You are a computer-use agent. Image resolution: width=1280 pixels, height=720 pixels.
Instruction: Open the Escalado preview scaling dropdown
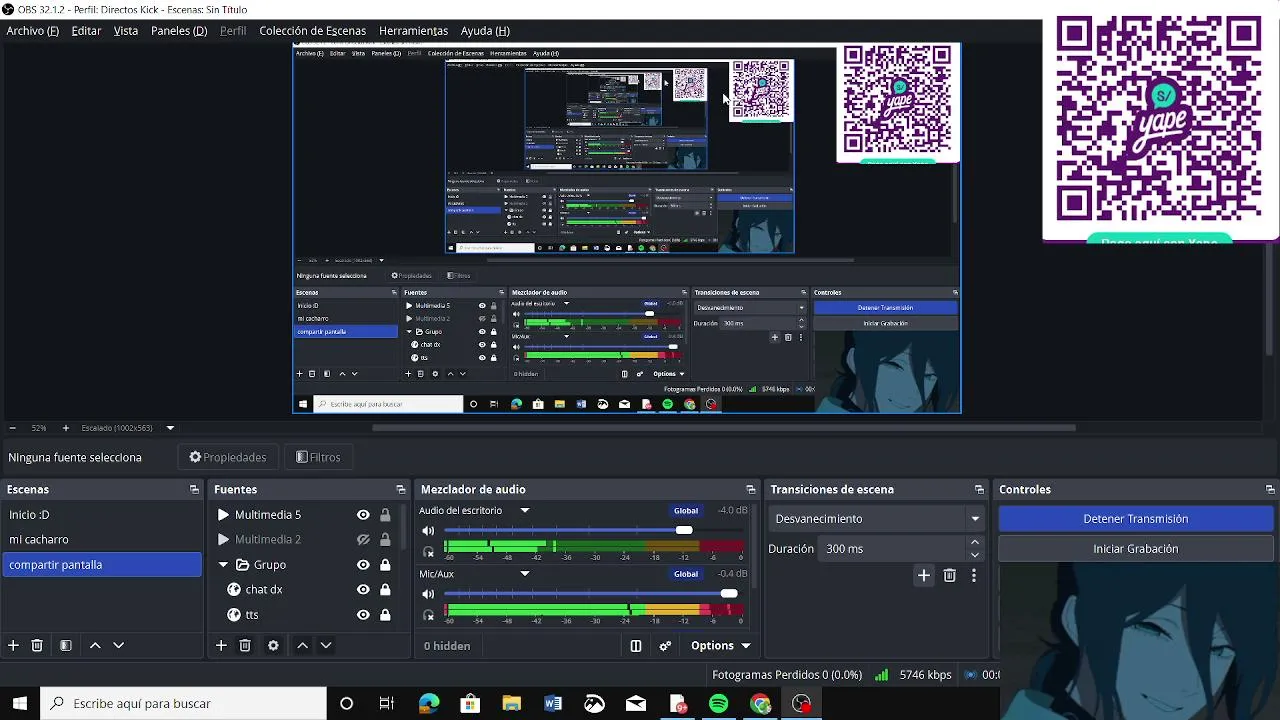[x=170, y=428]
